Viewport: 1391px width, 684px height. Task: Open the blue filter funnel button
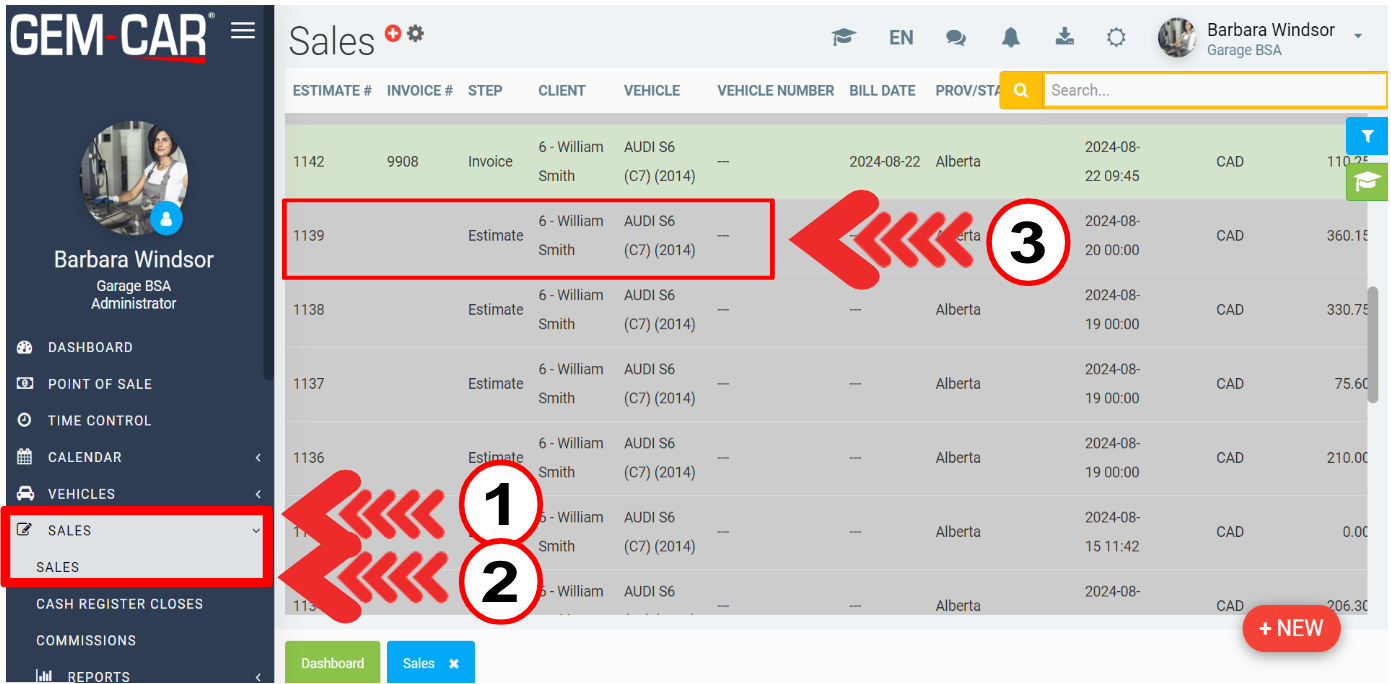coord(1367,136)
